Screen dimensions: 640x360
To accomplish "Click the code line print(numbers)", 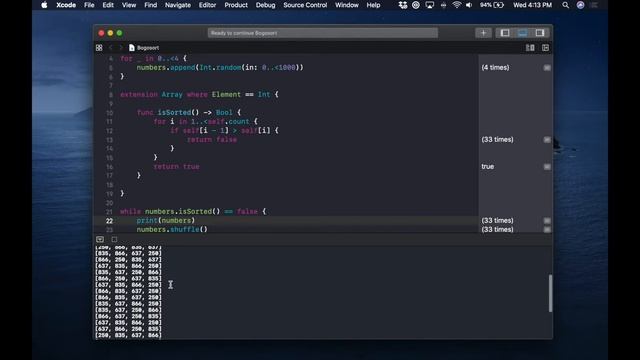I will (166, 220).
